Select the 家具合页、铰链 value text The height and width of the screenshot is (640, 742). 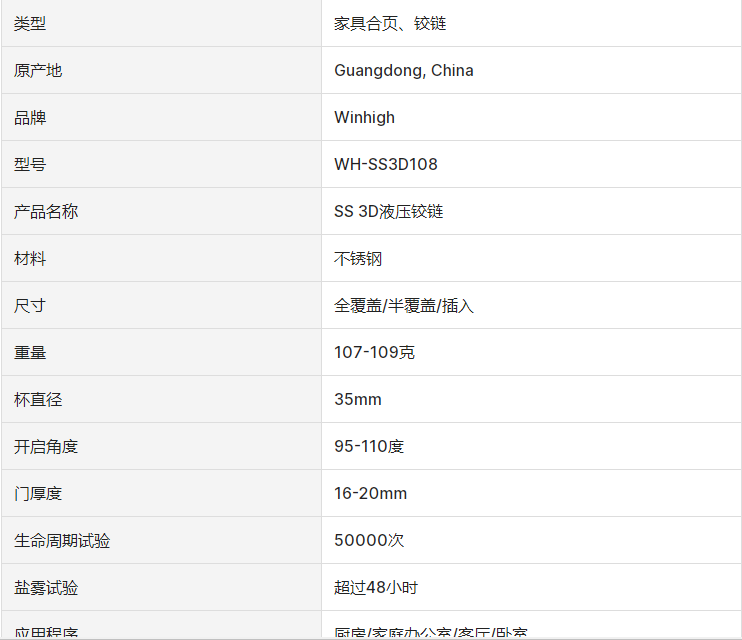pyautogui.click(x=390, y=23)
